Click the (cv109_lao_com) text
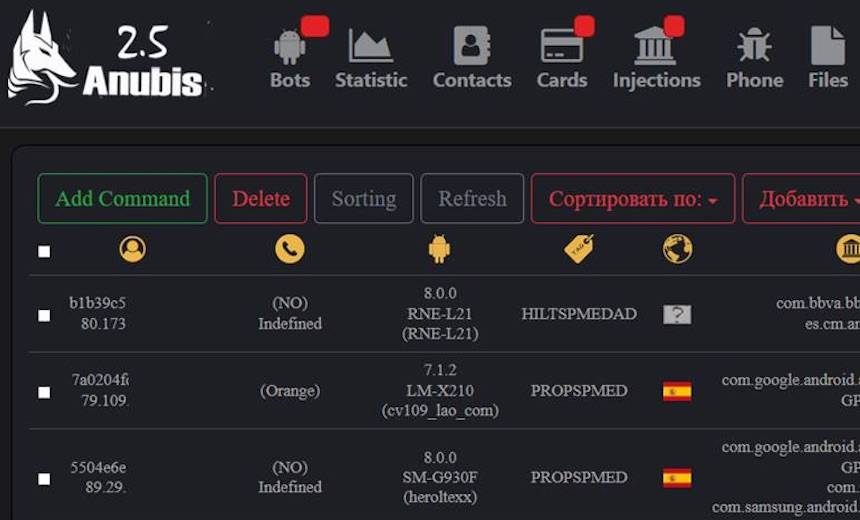 click(x=440, y=411)
